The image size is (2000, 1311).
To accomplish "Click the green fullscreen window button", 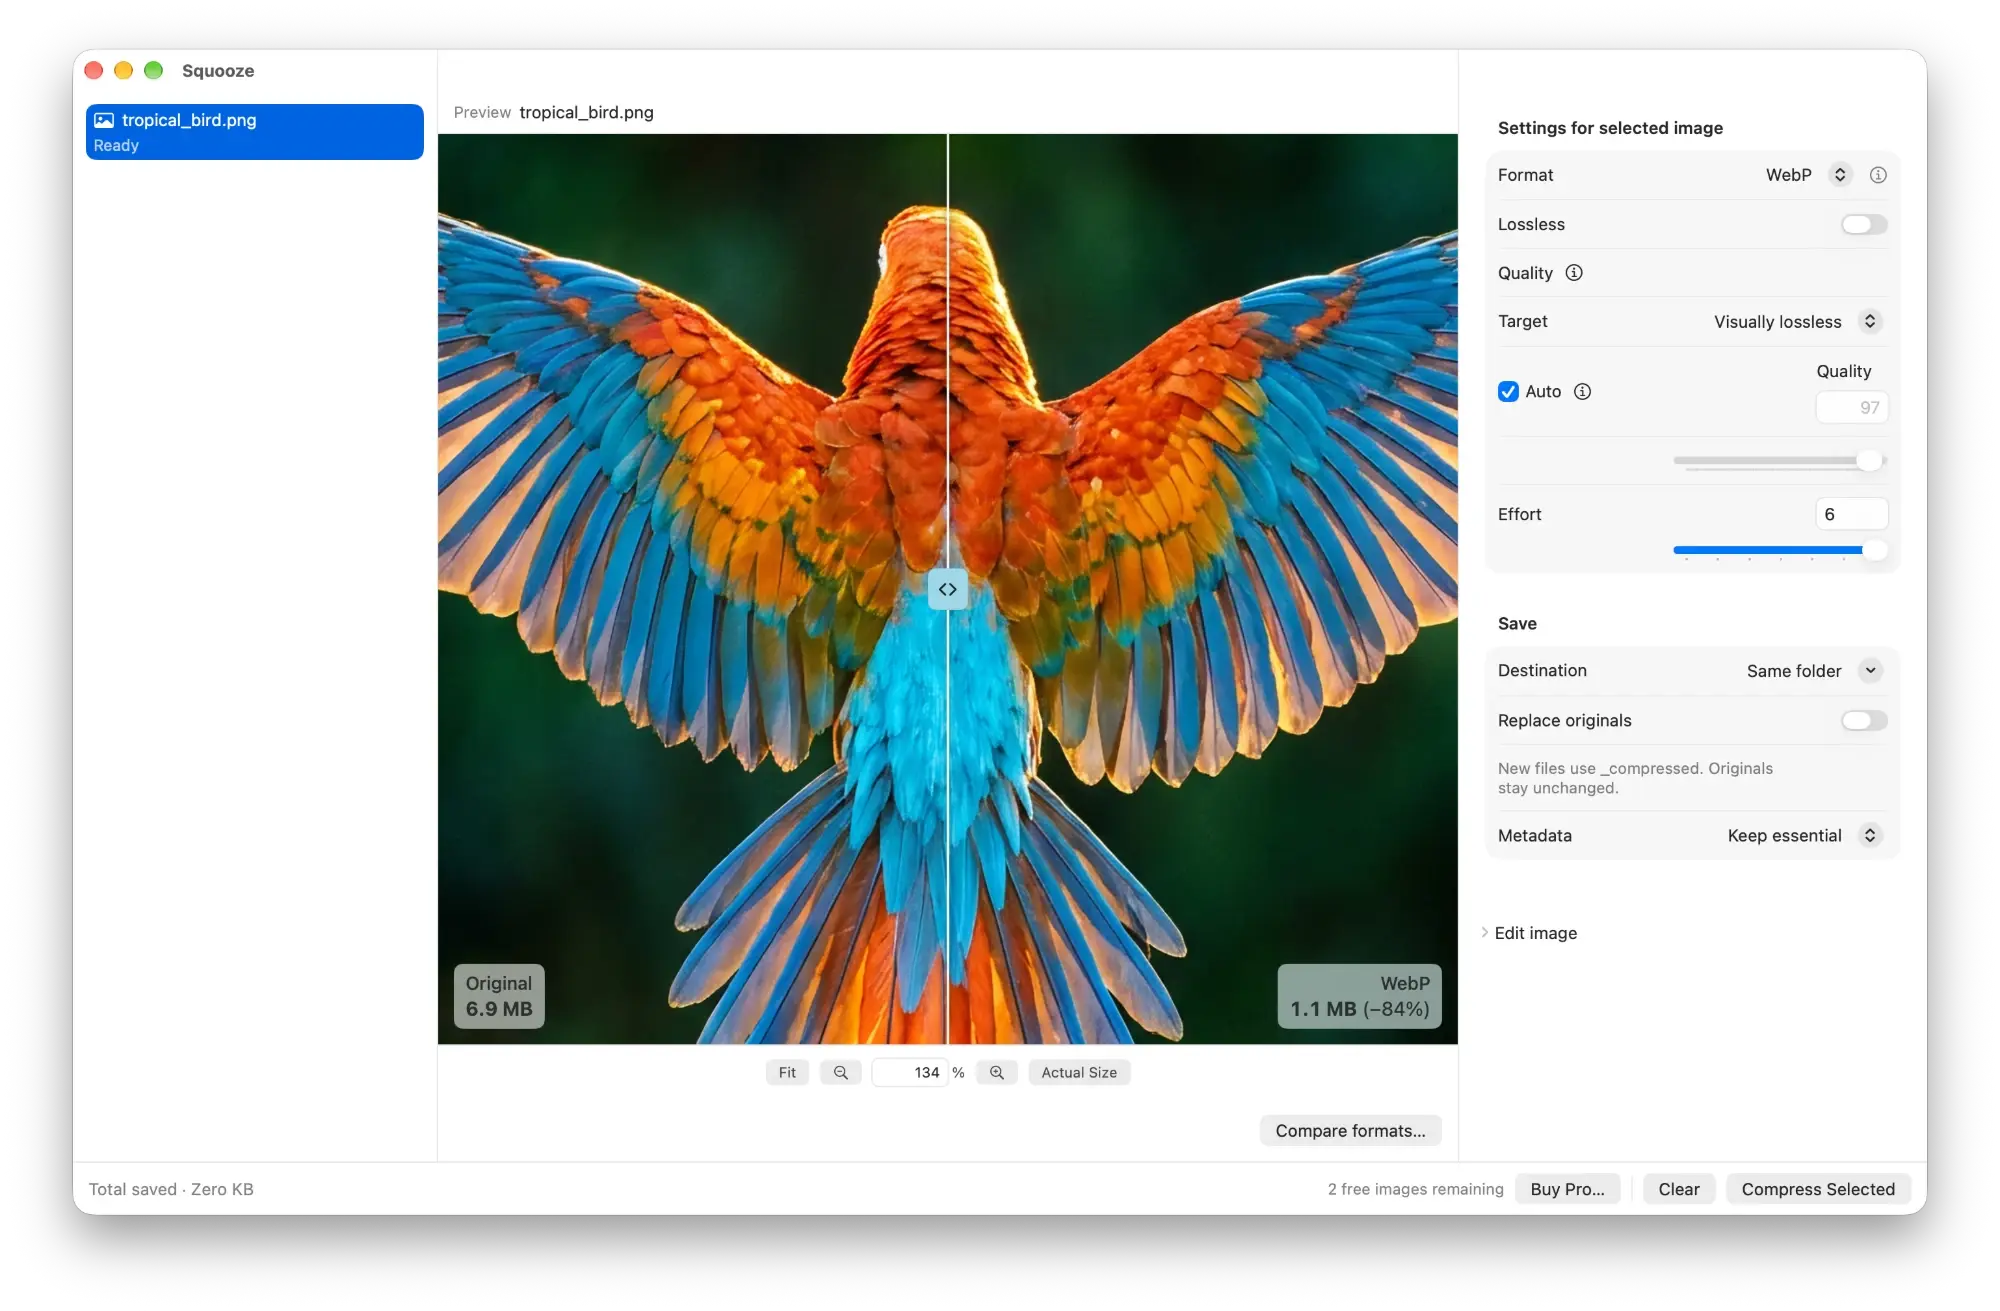I will click(153, 70).
